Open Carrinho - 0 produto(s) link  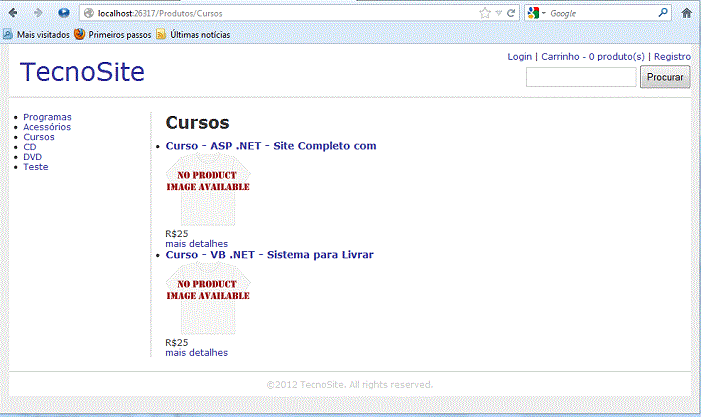[x=593, y=57]
